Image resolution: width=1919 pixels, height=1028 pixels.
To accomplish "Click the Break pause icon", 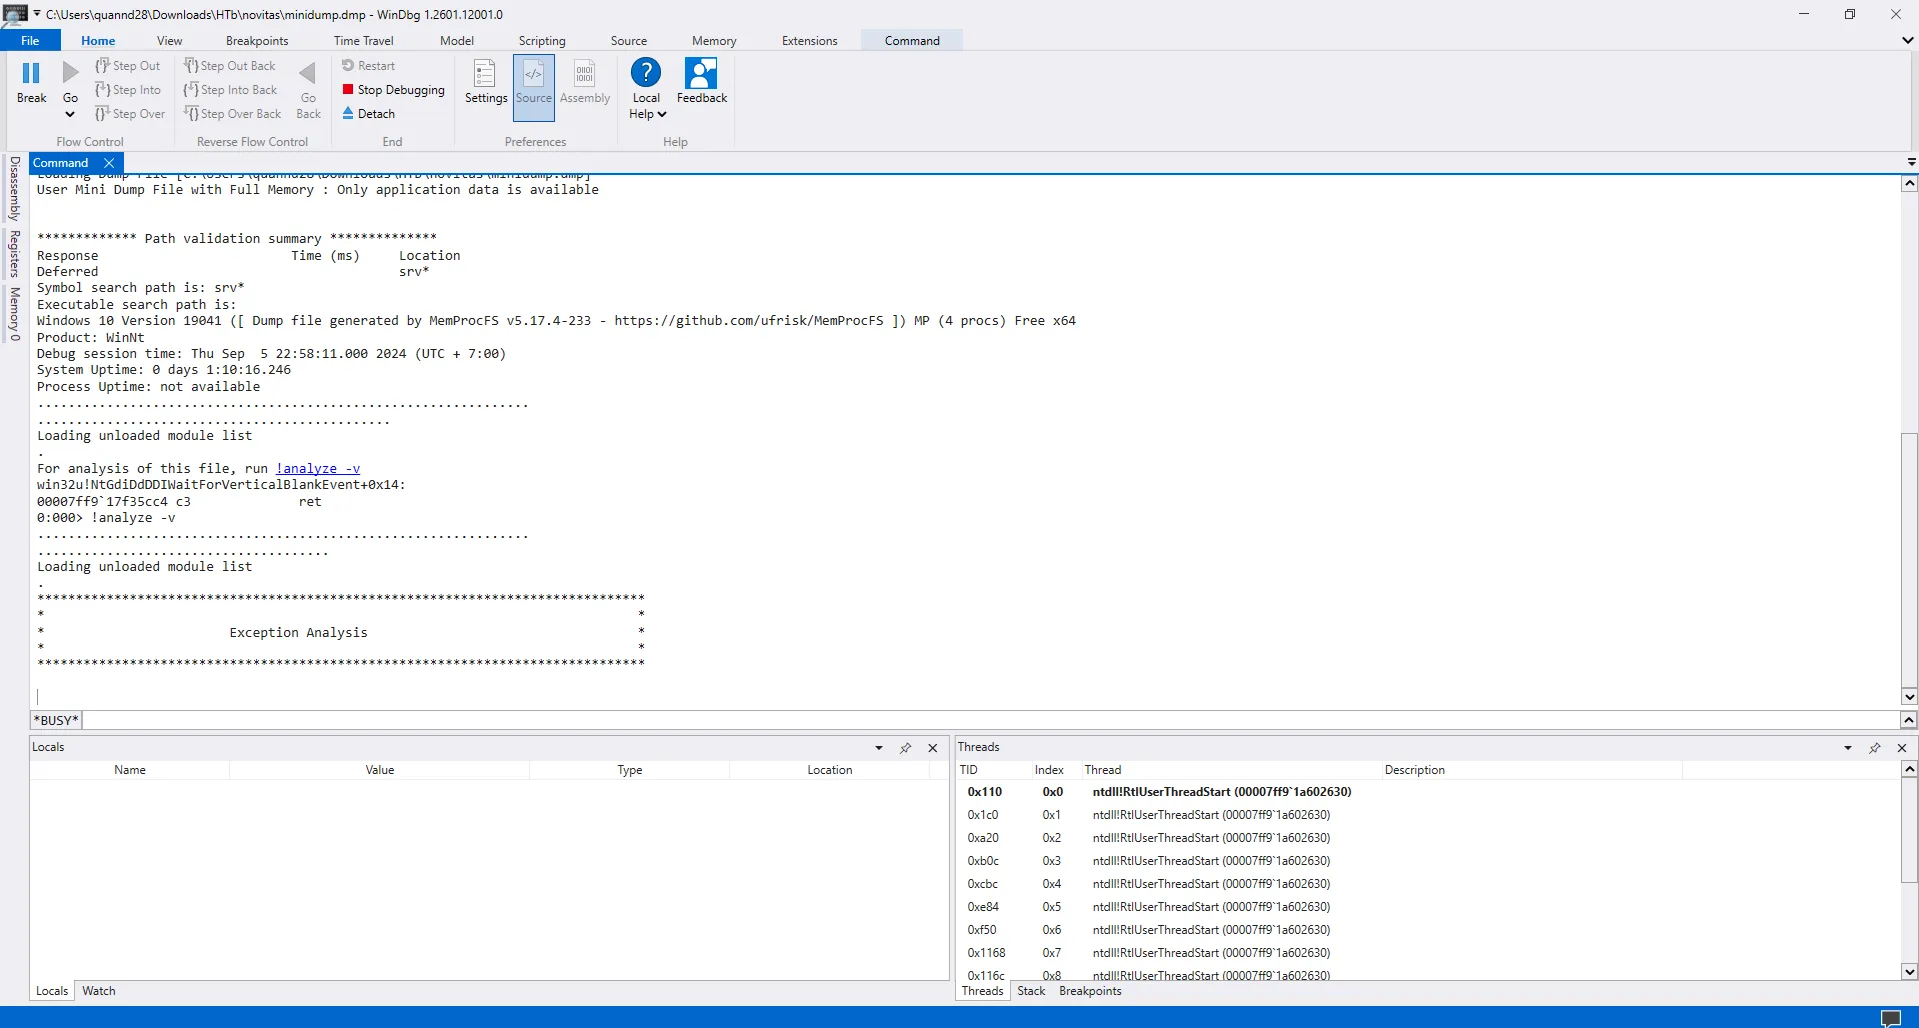I will pyautogui.click(x=31, y=73).
